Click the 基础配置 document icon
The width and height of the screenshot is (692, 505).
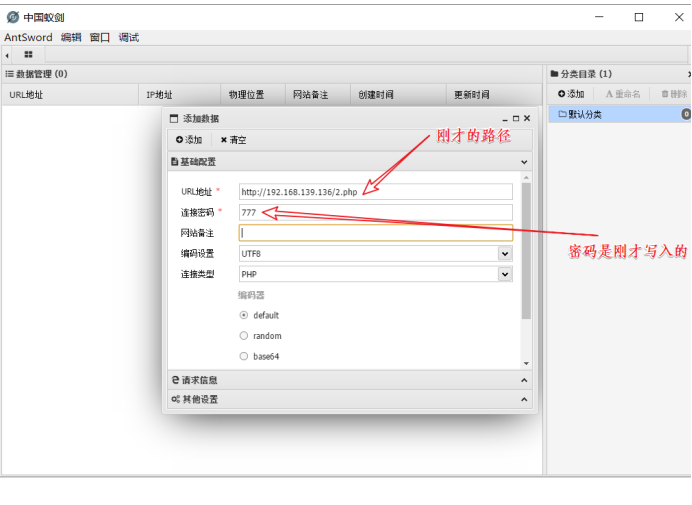tap(174, 162)
